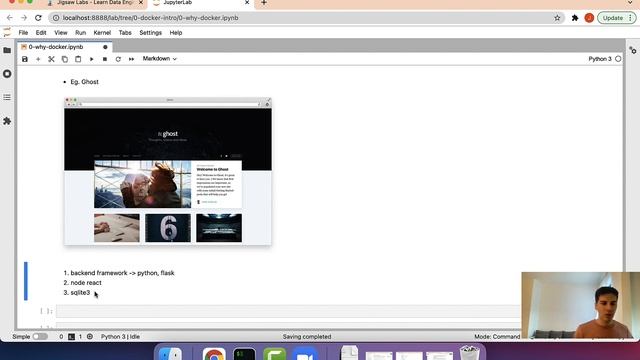Viewport: 640px width, 360px height.
Task: Click the empty code cell input
Action: (288, 311)
